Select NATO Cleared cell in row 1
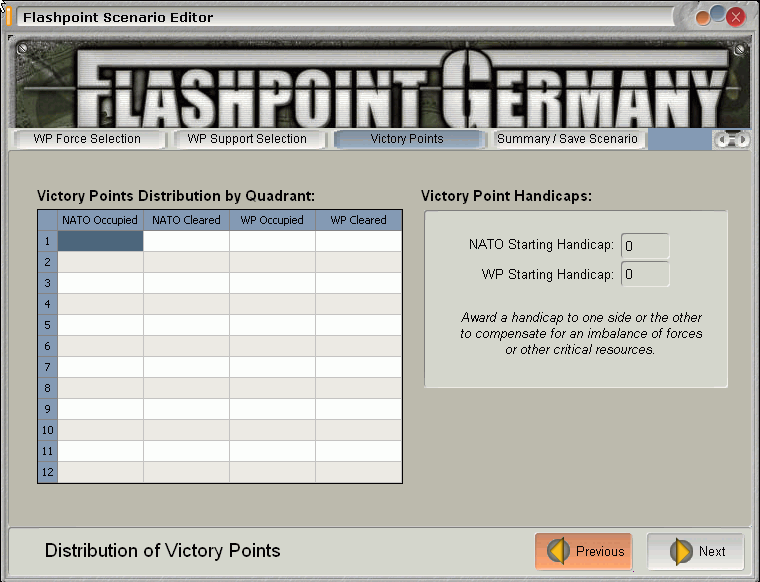Viewport: 760px width, 582px height. [x=186, y=241]
